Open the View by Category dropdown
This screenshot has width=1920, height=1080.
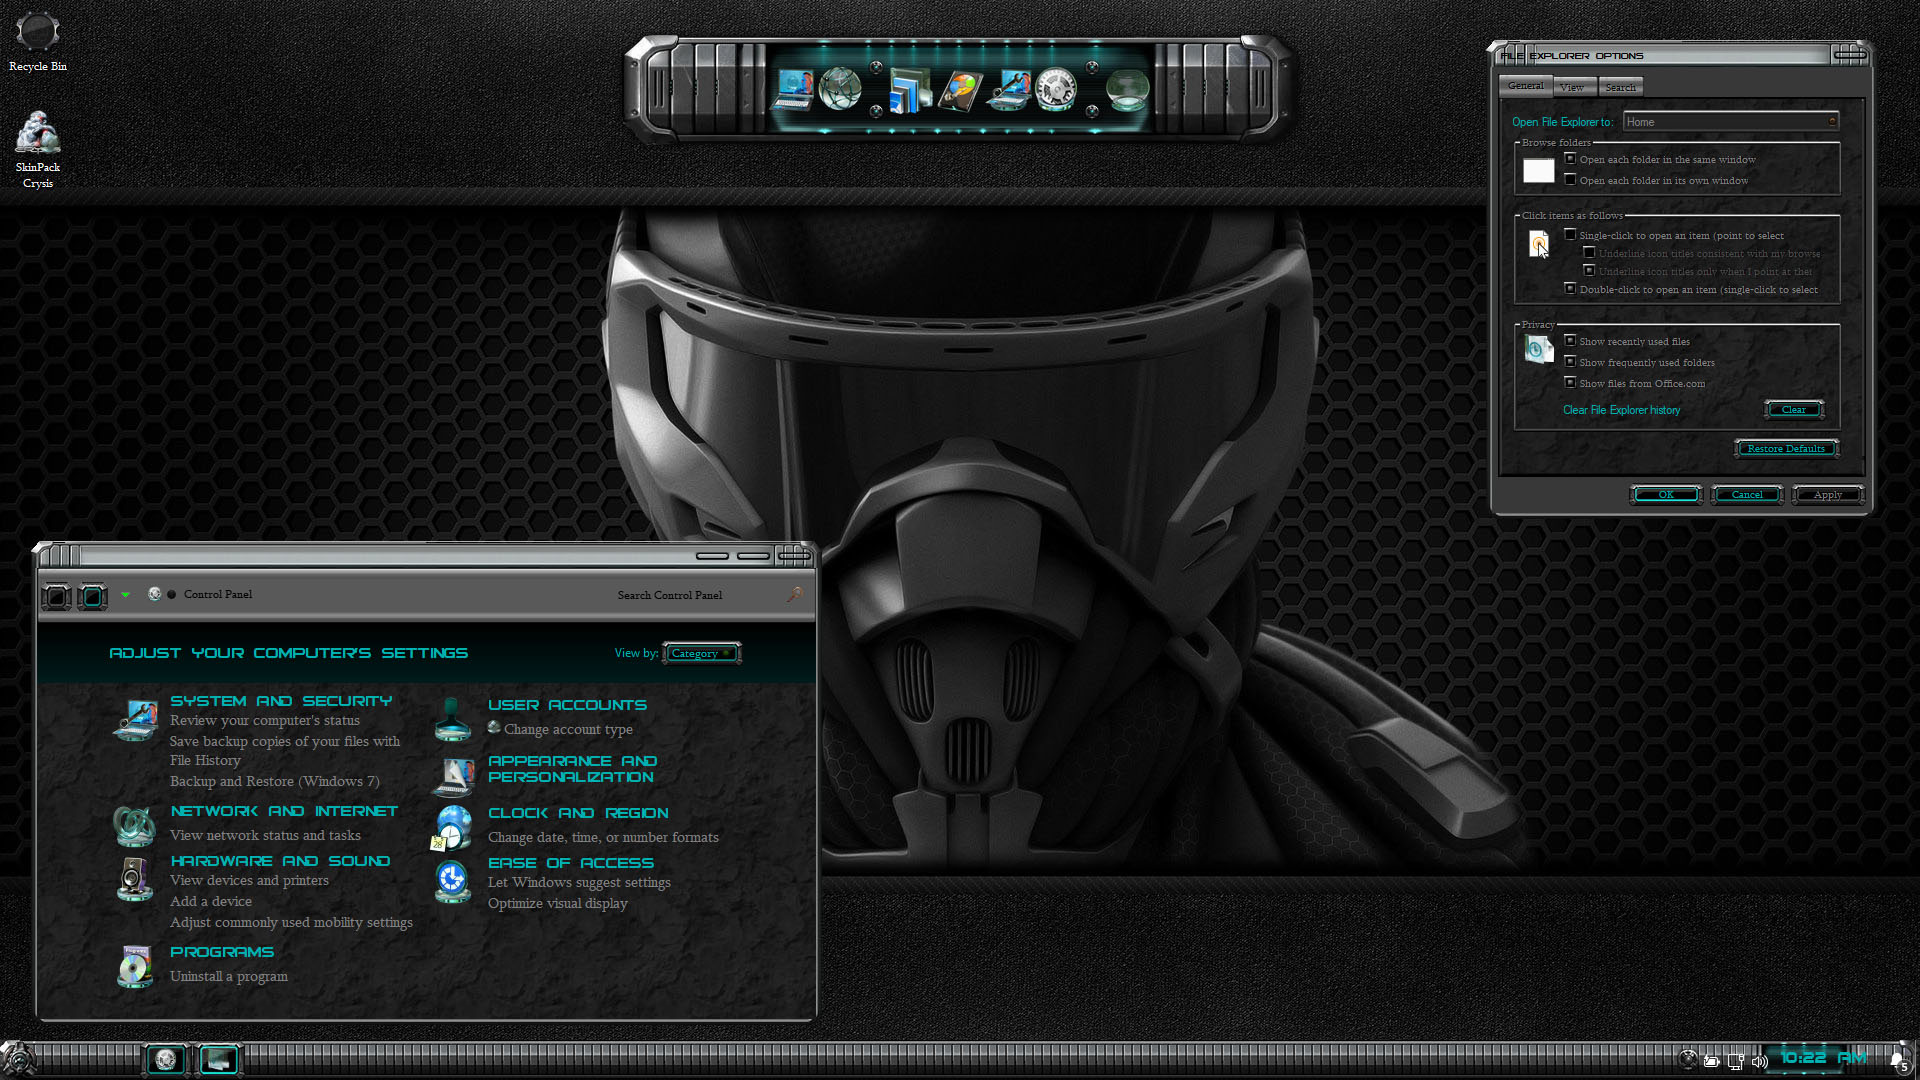point(701,653)
